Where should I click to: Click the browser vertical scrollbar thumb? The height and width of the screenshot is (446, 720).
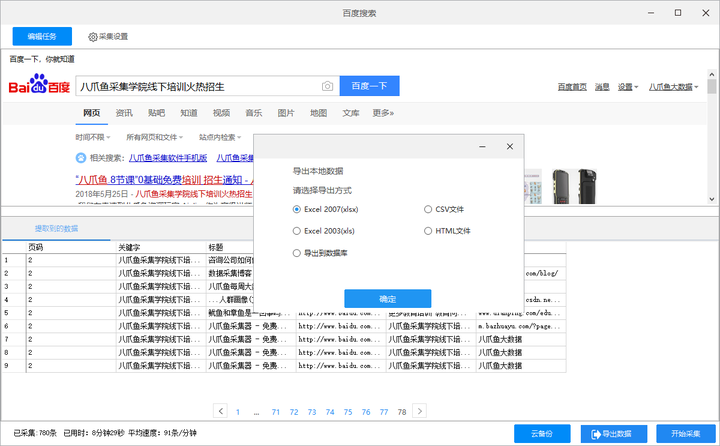coord(712,86)
